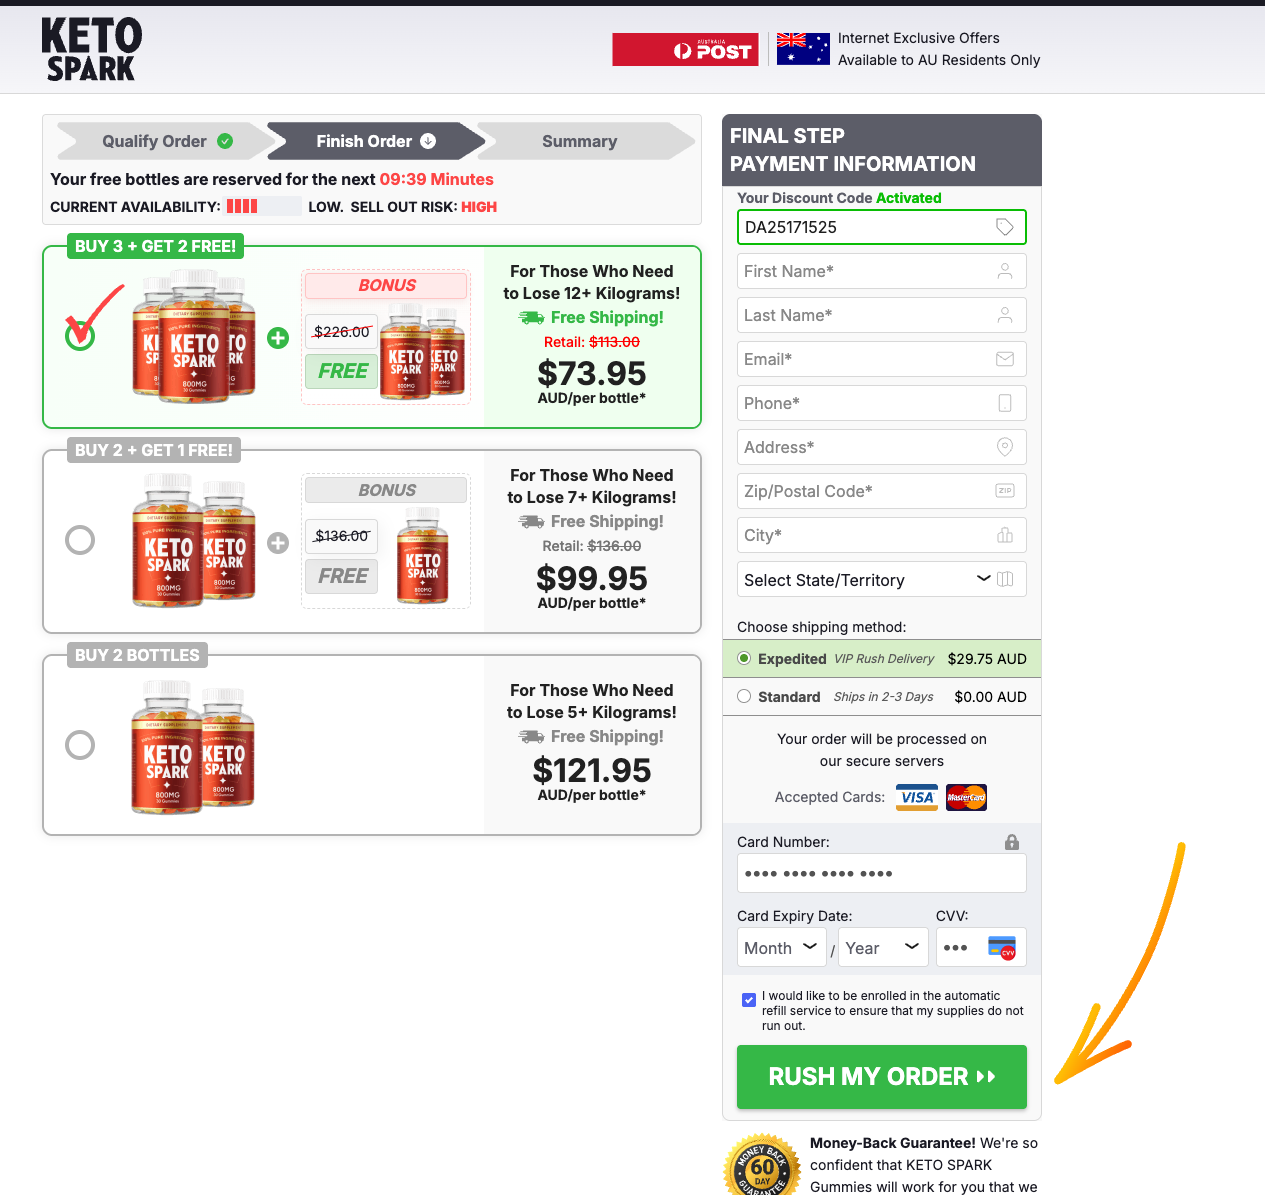
Task: Click the Australia Post logo
Action: [685, 50]
